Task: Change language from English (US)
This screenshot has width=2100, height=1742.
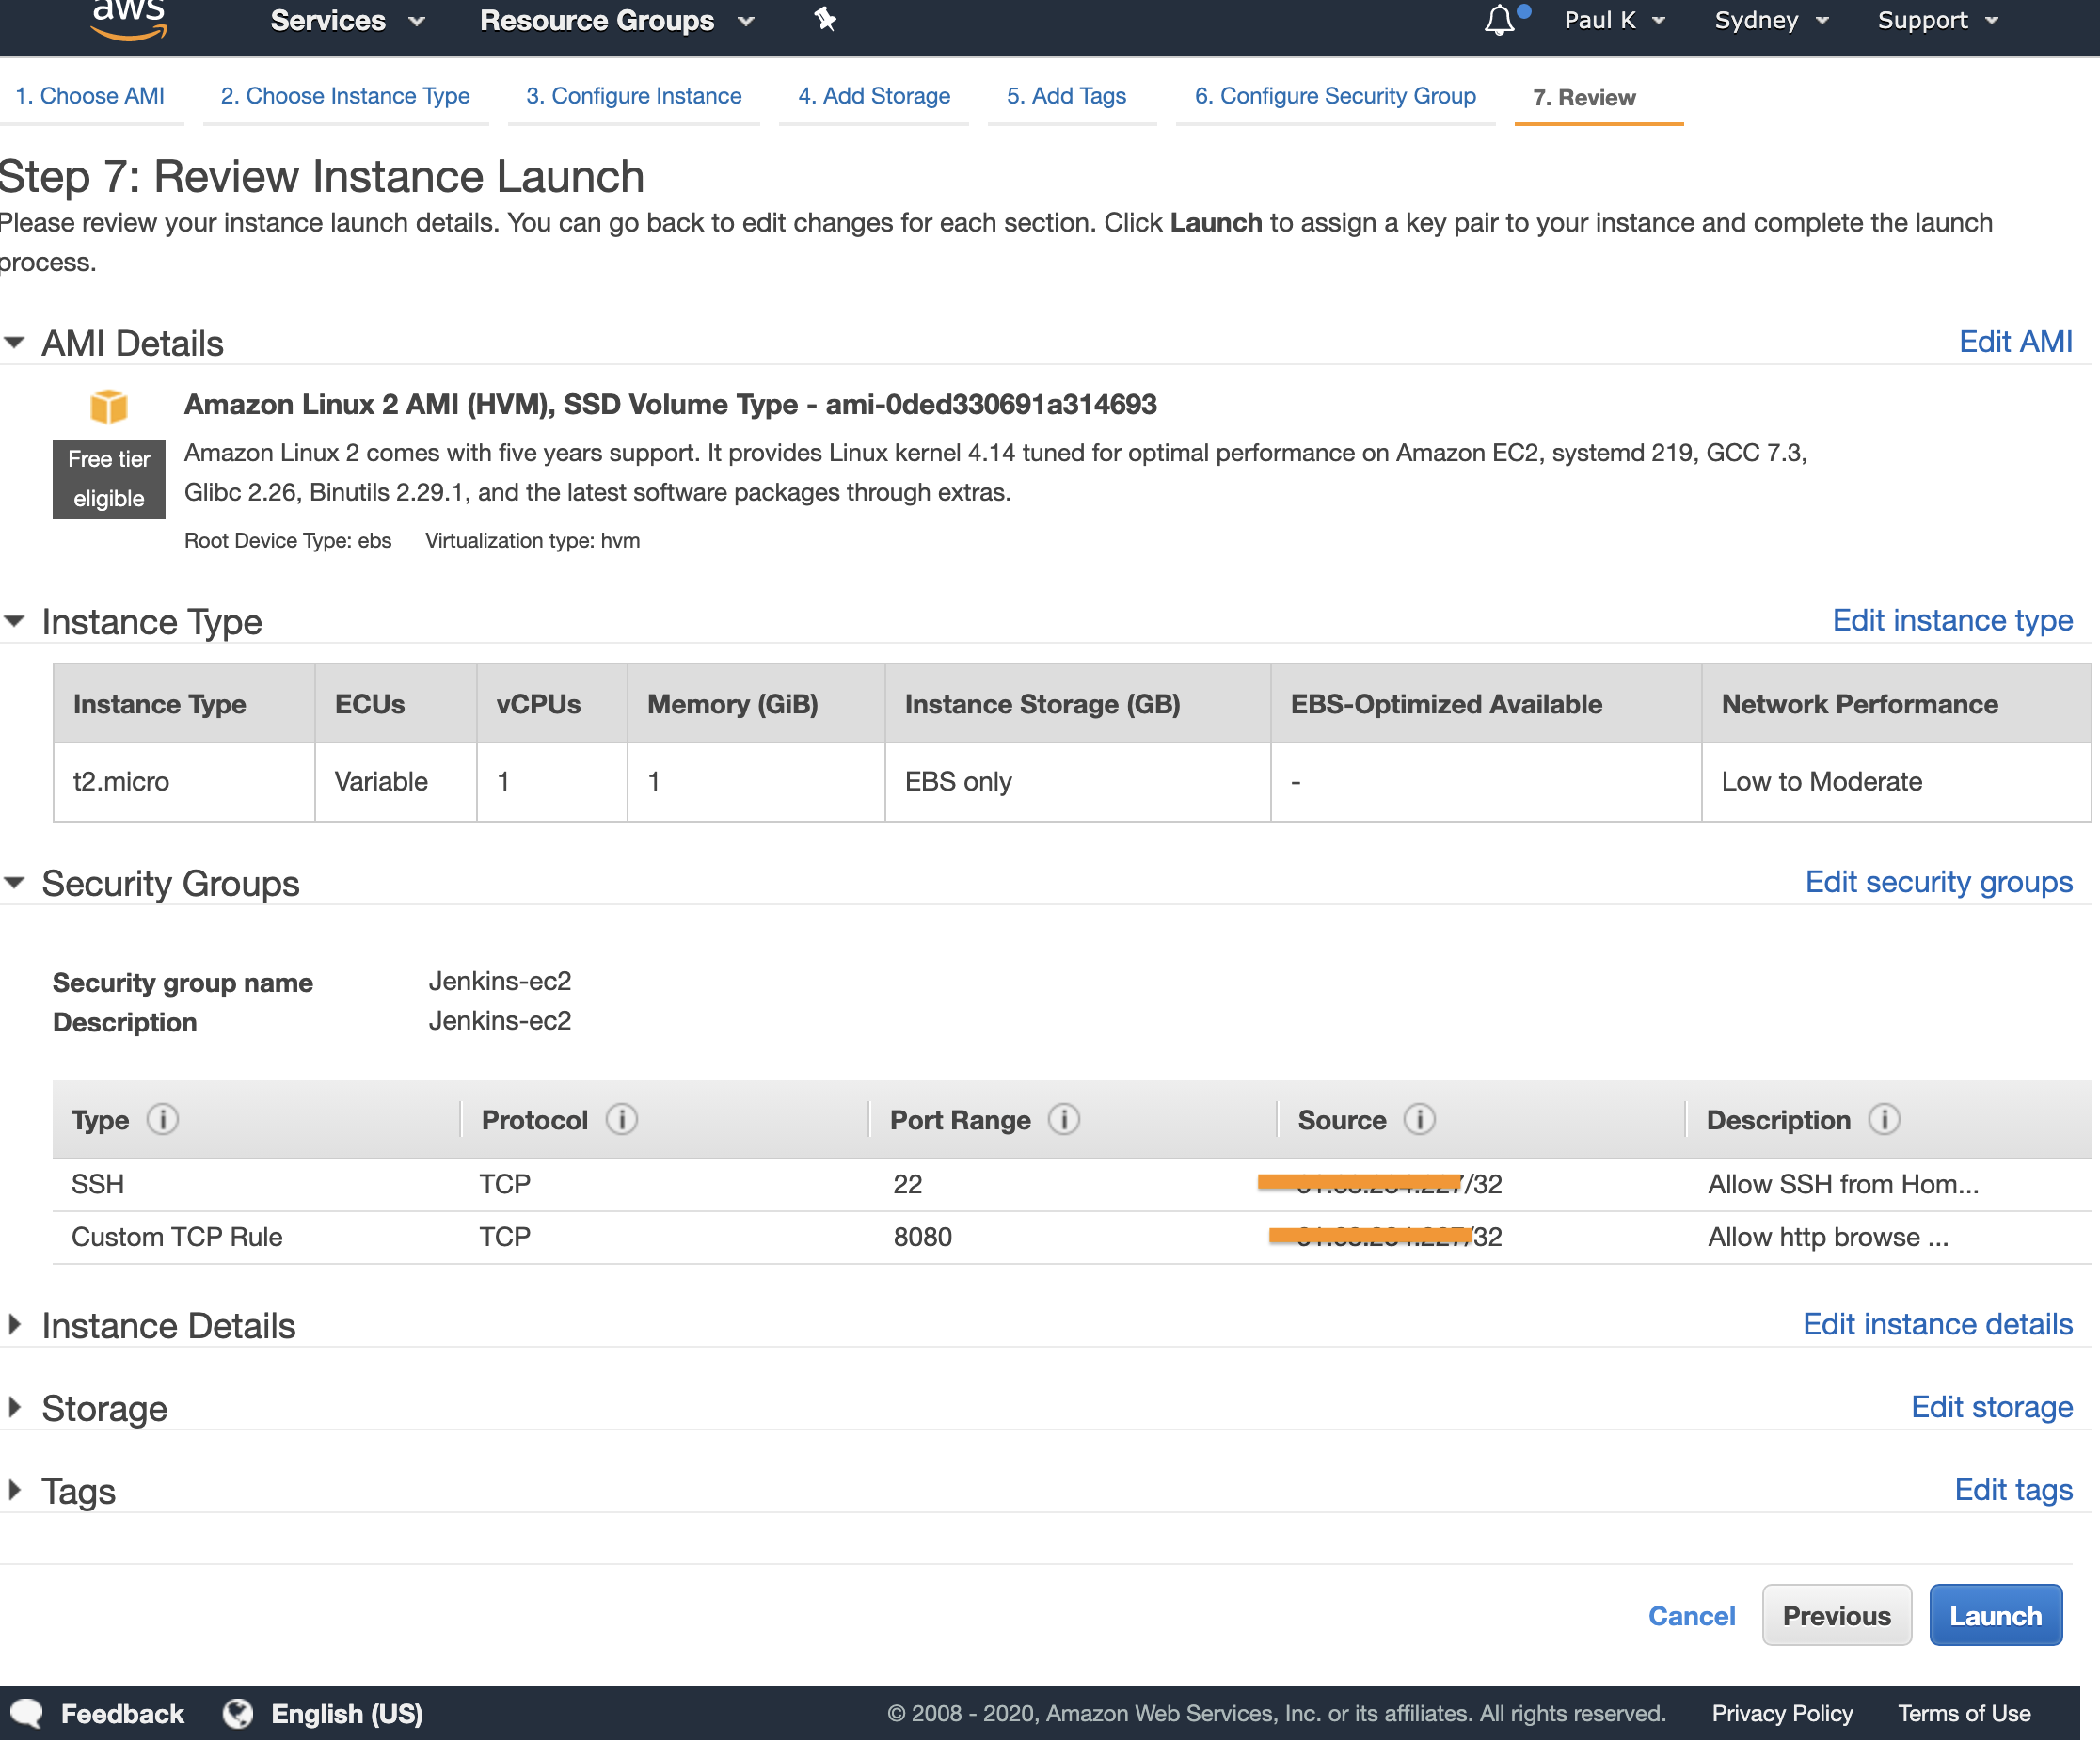Action: coord(346,1715)
